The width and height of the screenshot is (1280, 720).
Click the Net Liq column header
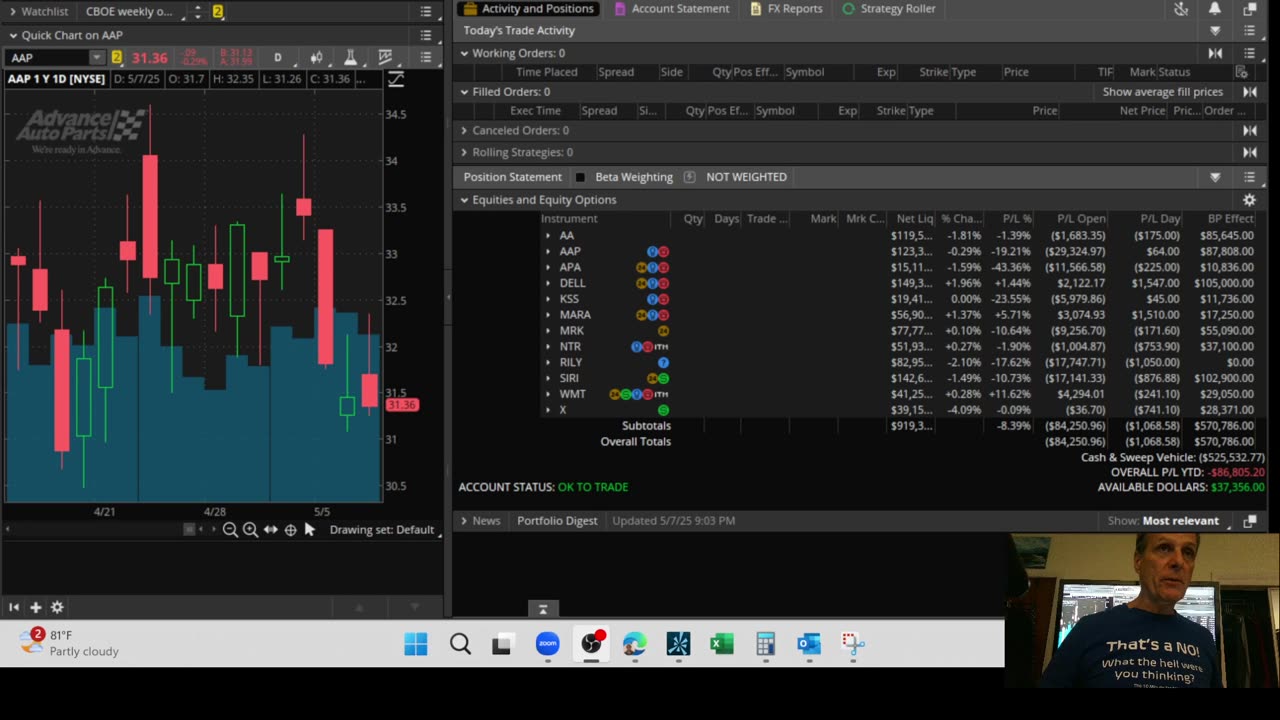[915, 219]
